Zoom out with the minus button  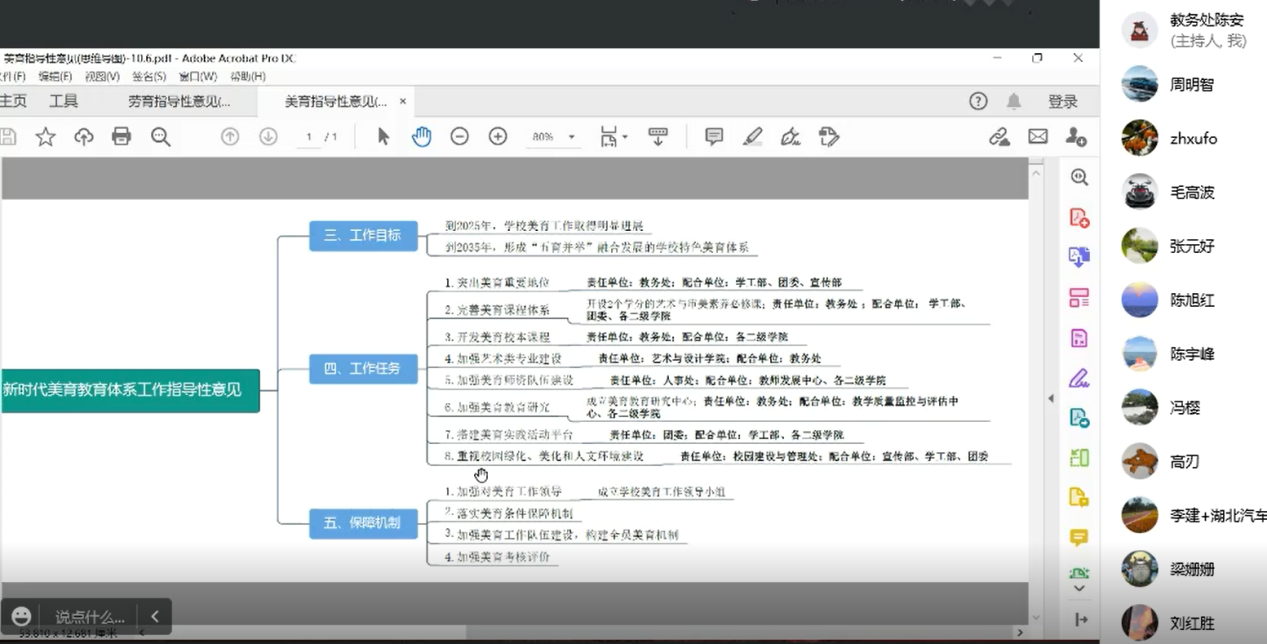[459, 137]
